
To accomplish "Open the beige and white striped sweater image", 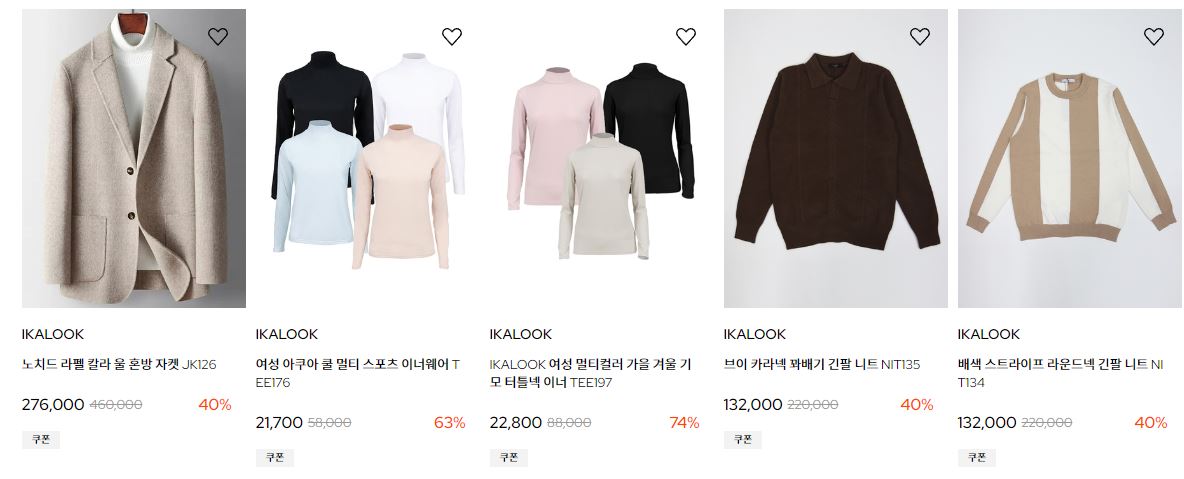I will click(x=1070, y=159).
